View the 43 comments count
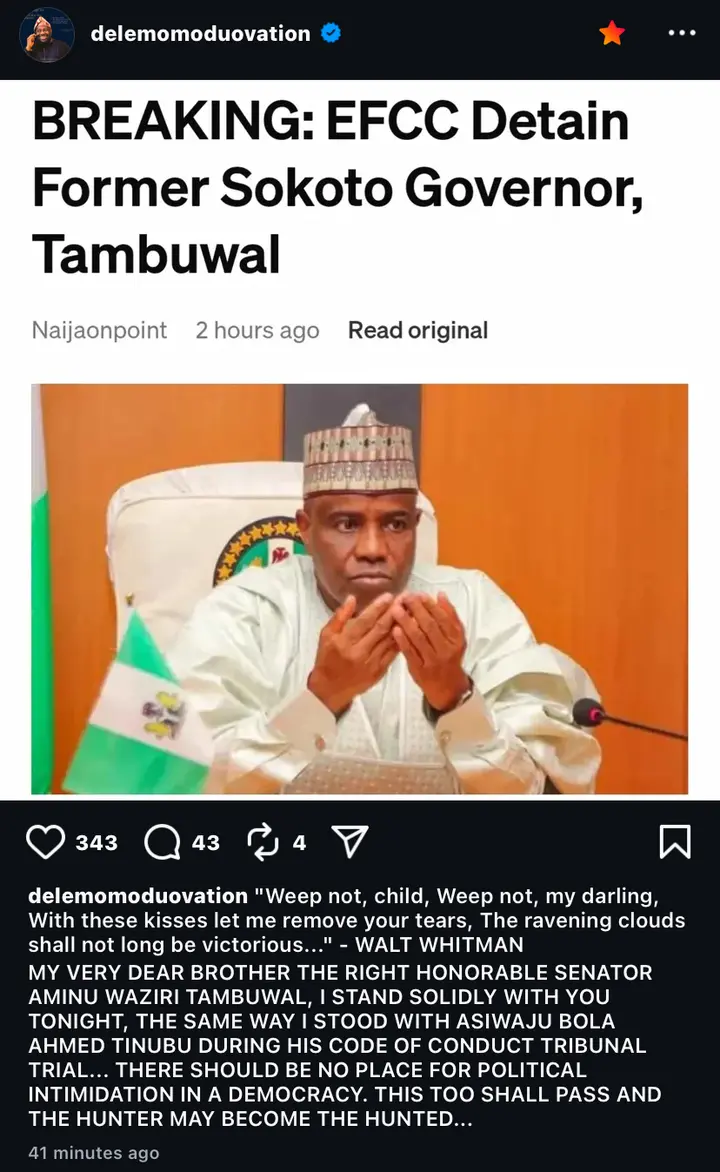The width and height of the screenshot is (720, 1172). [206, 842]
